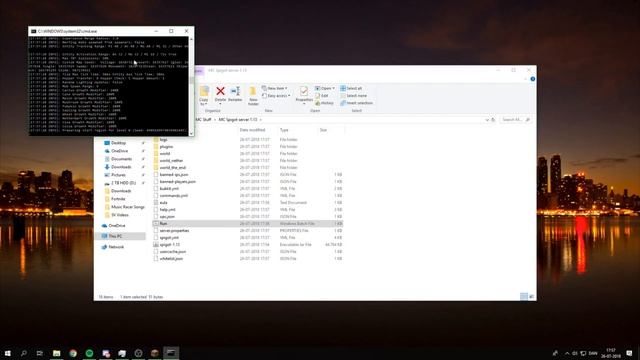Open the Action Center notification icon
640x360 pixels.
click(x=629, y=353)
